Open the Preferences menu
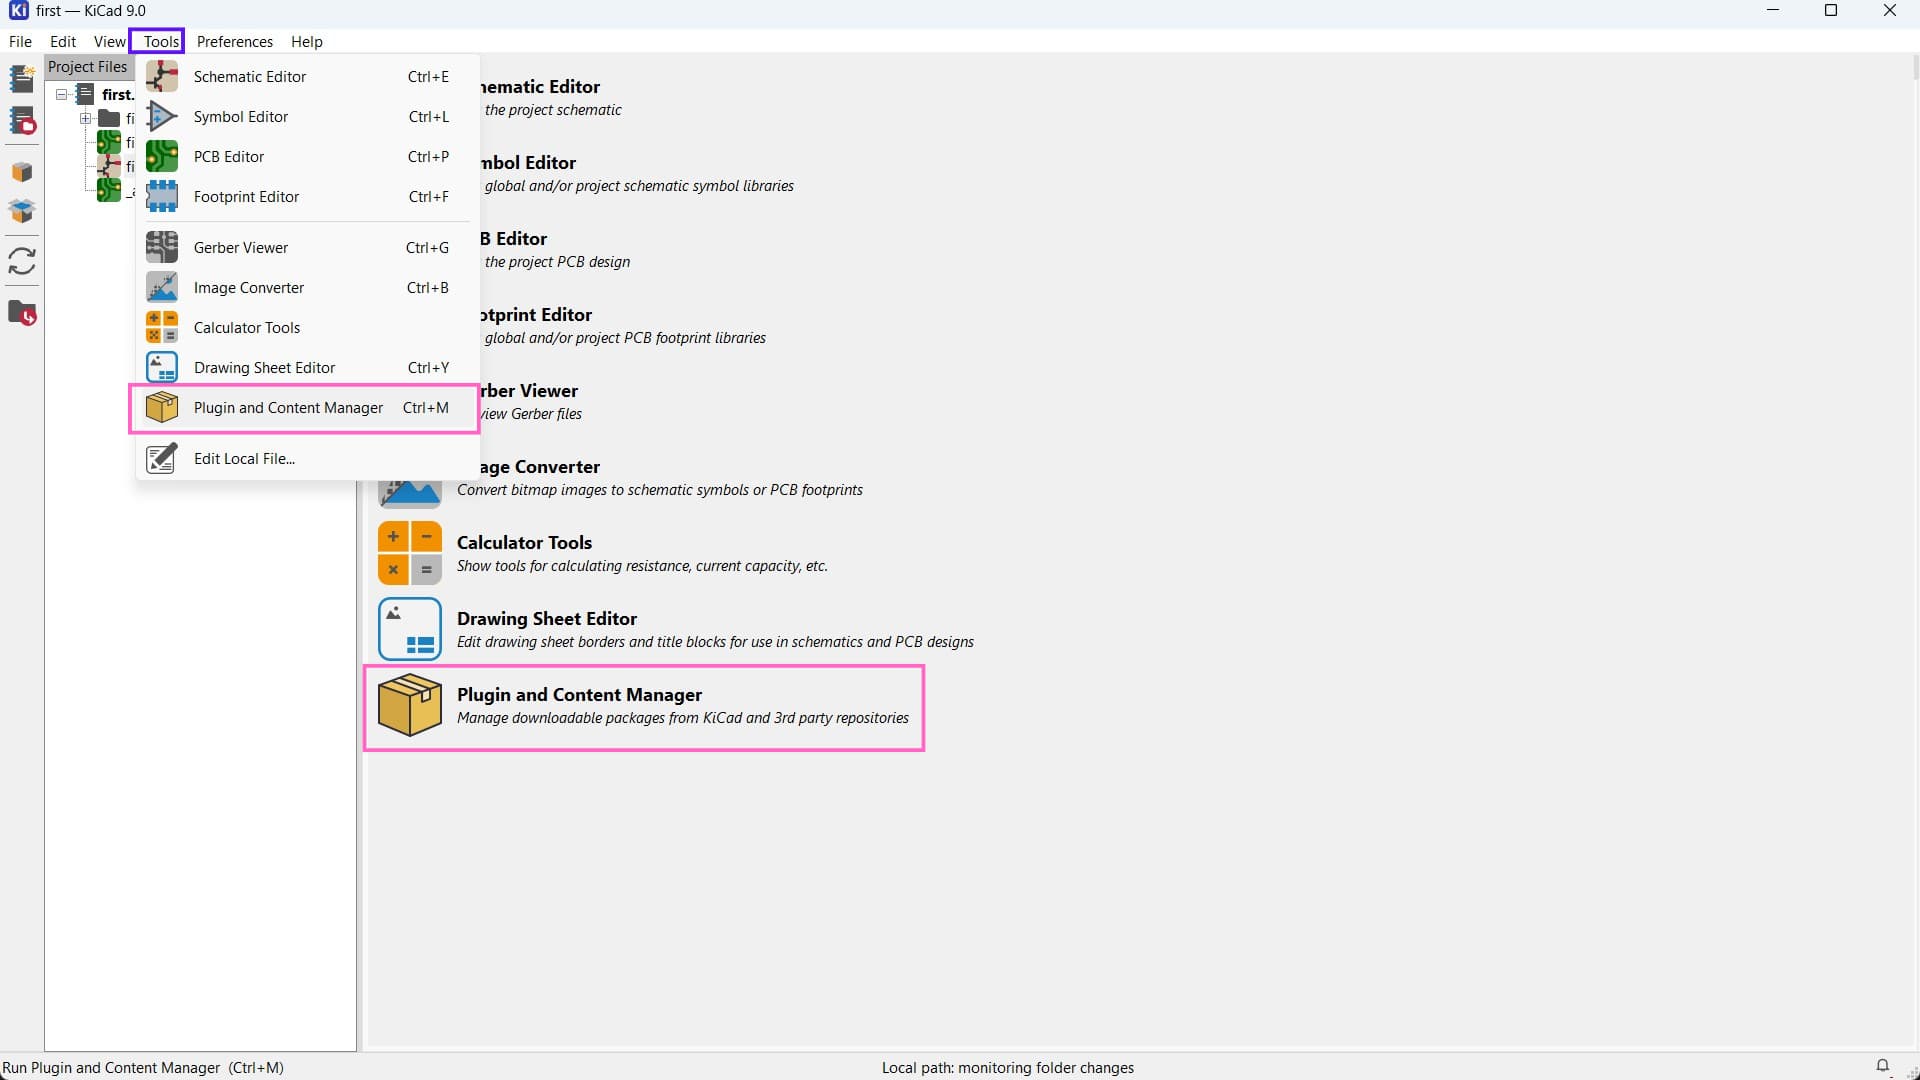 (234, 42)
